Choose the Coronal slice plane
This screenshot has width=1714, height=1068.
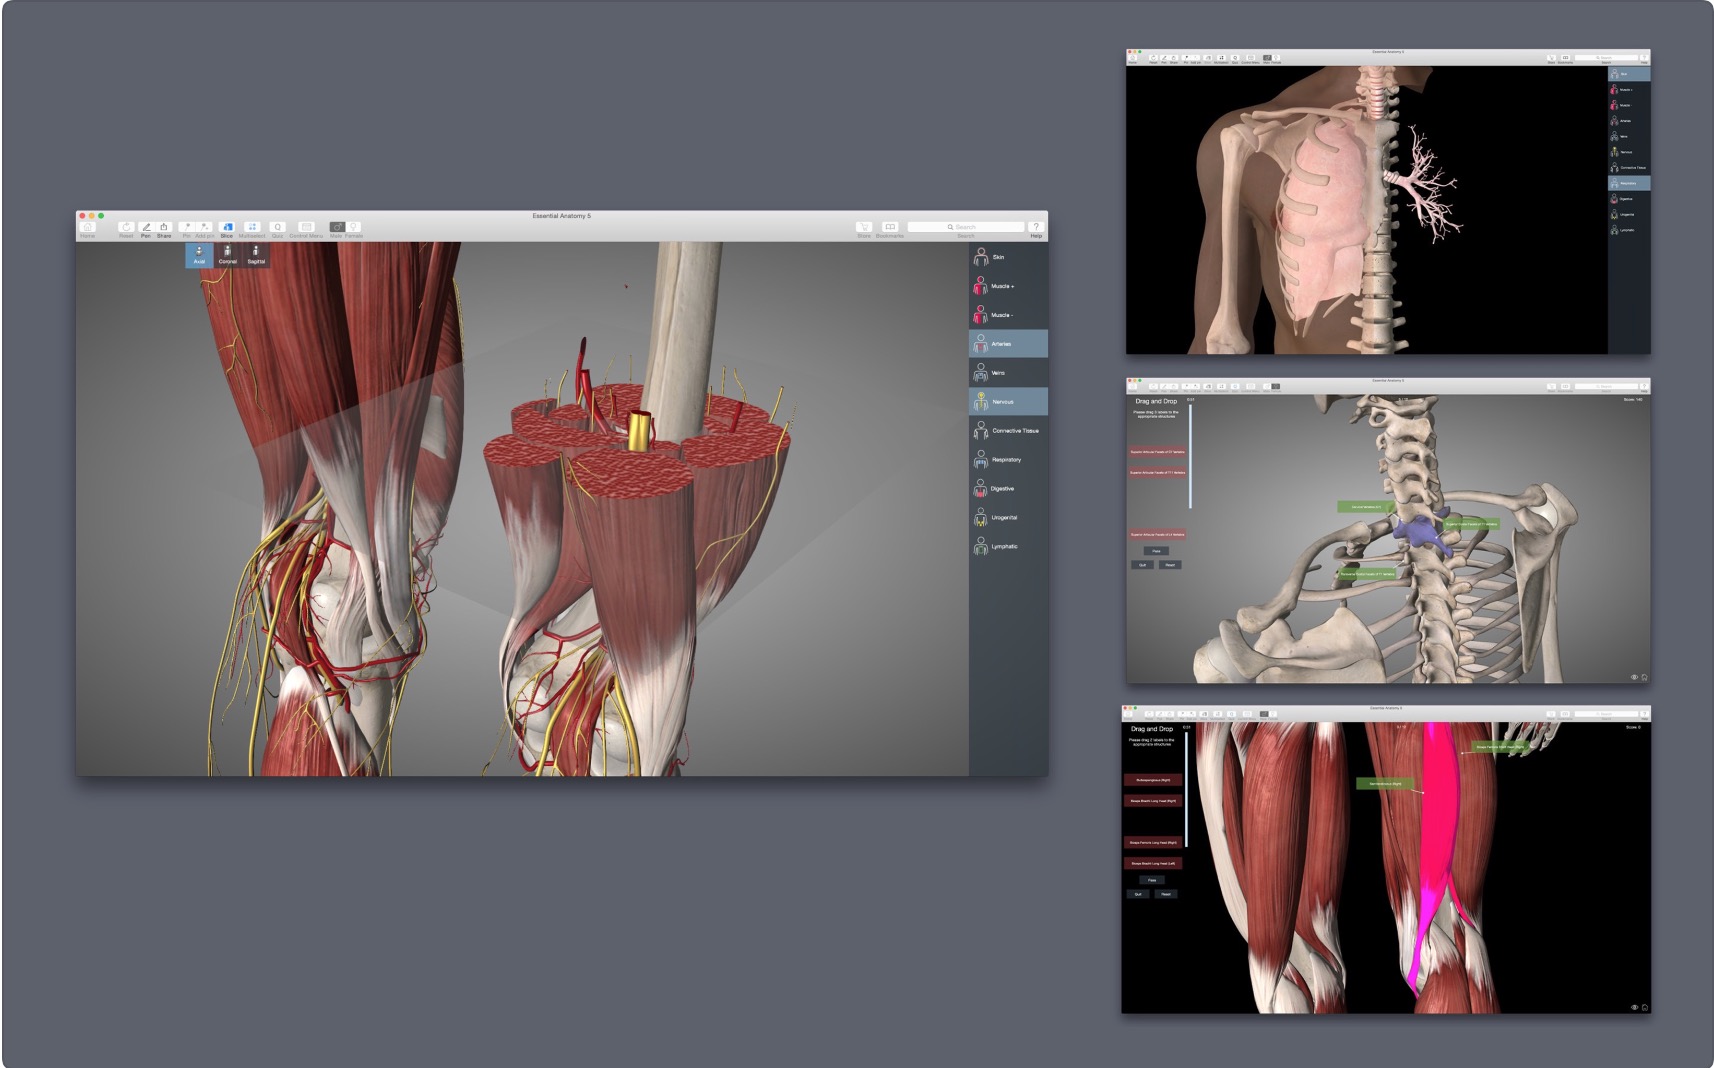click(228, 254)
